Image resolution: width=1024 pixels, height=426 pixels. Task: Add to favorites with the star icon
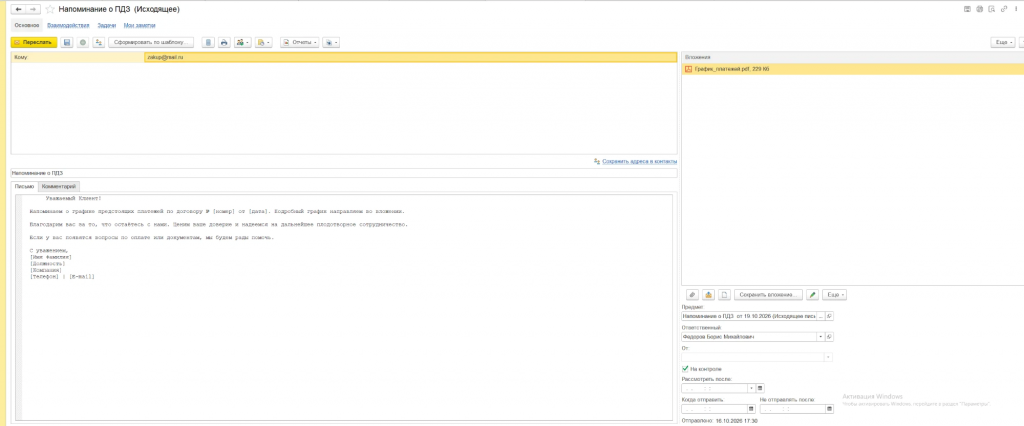(x=50, y=9)
